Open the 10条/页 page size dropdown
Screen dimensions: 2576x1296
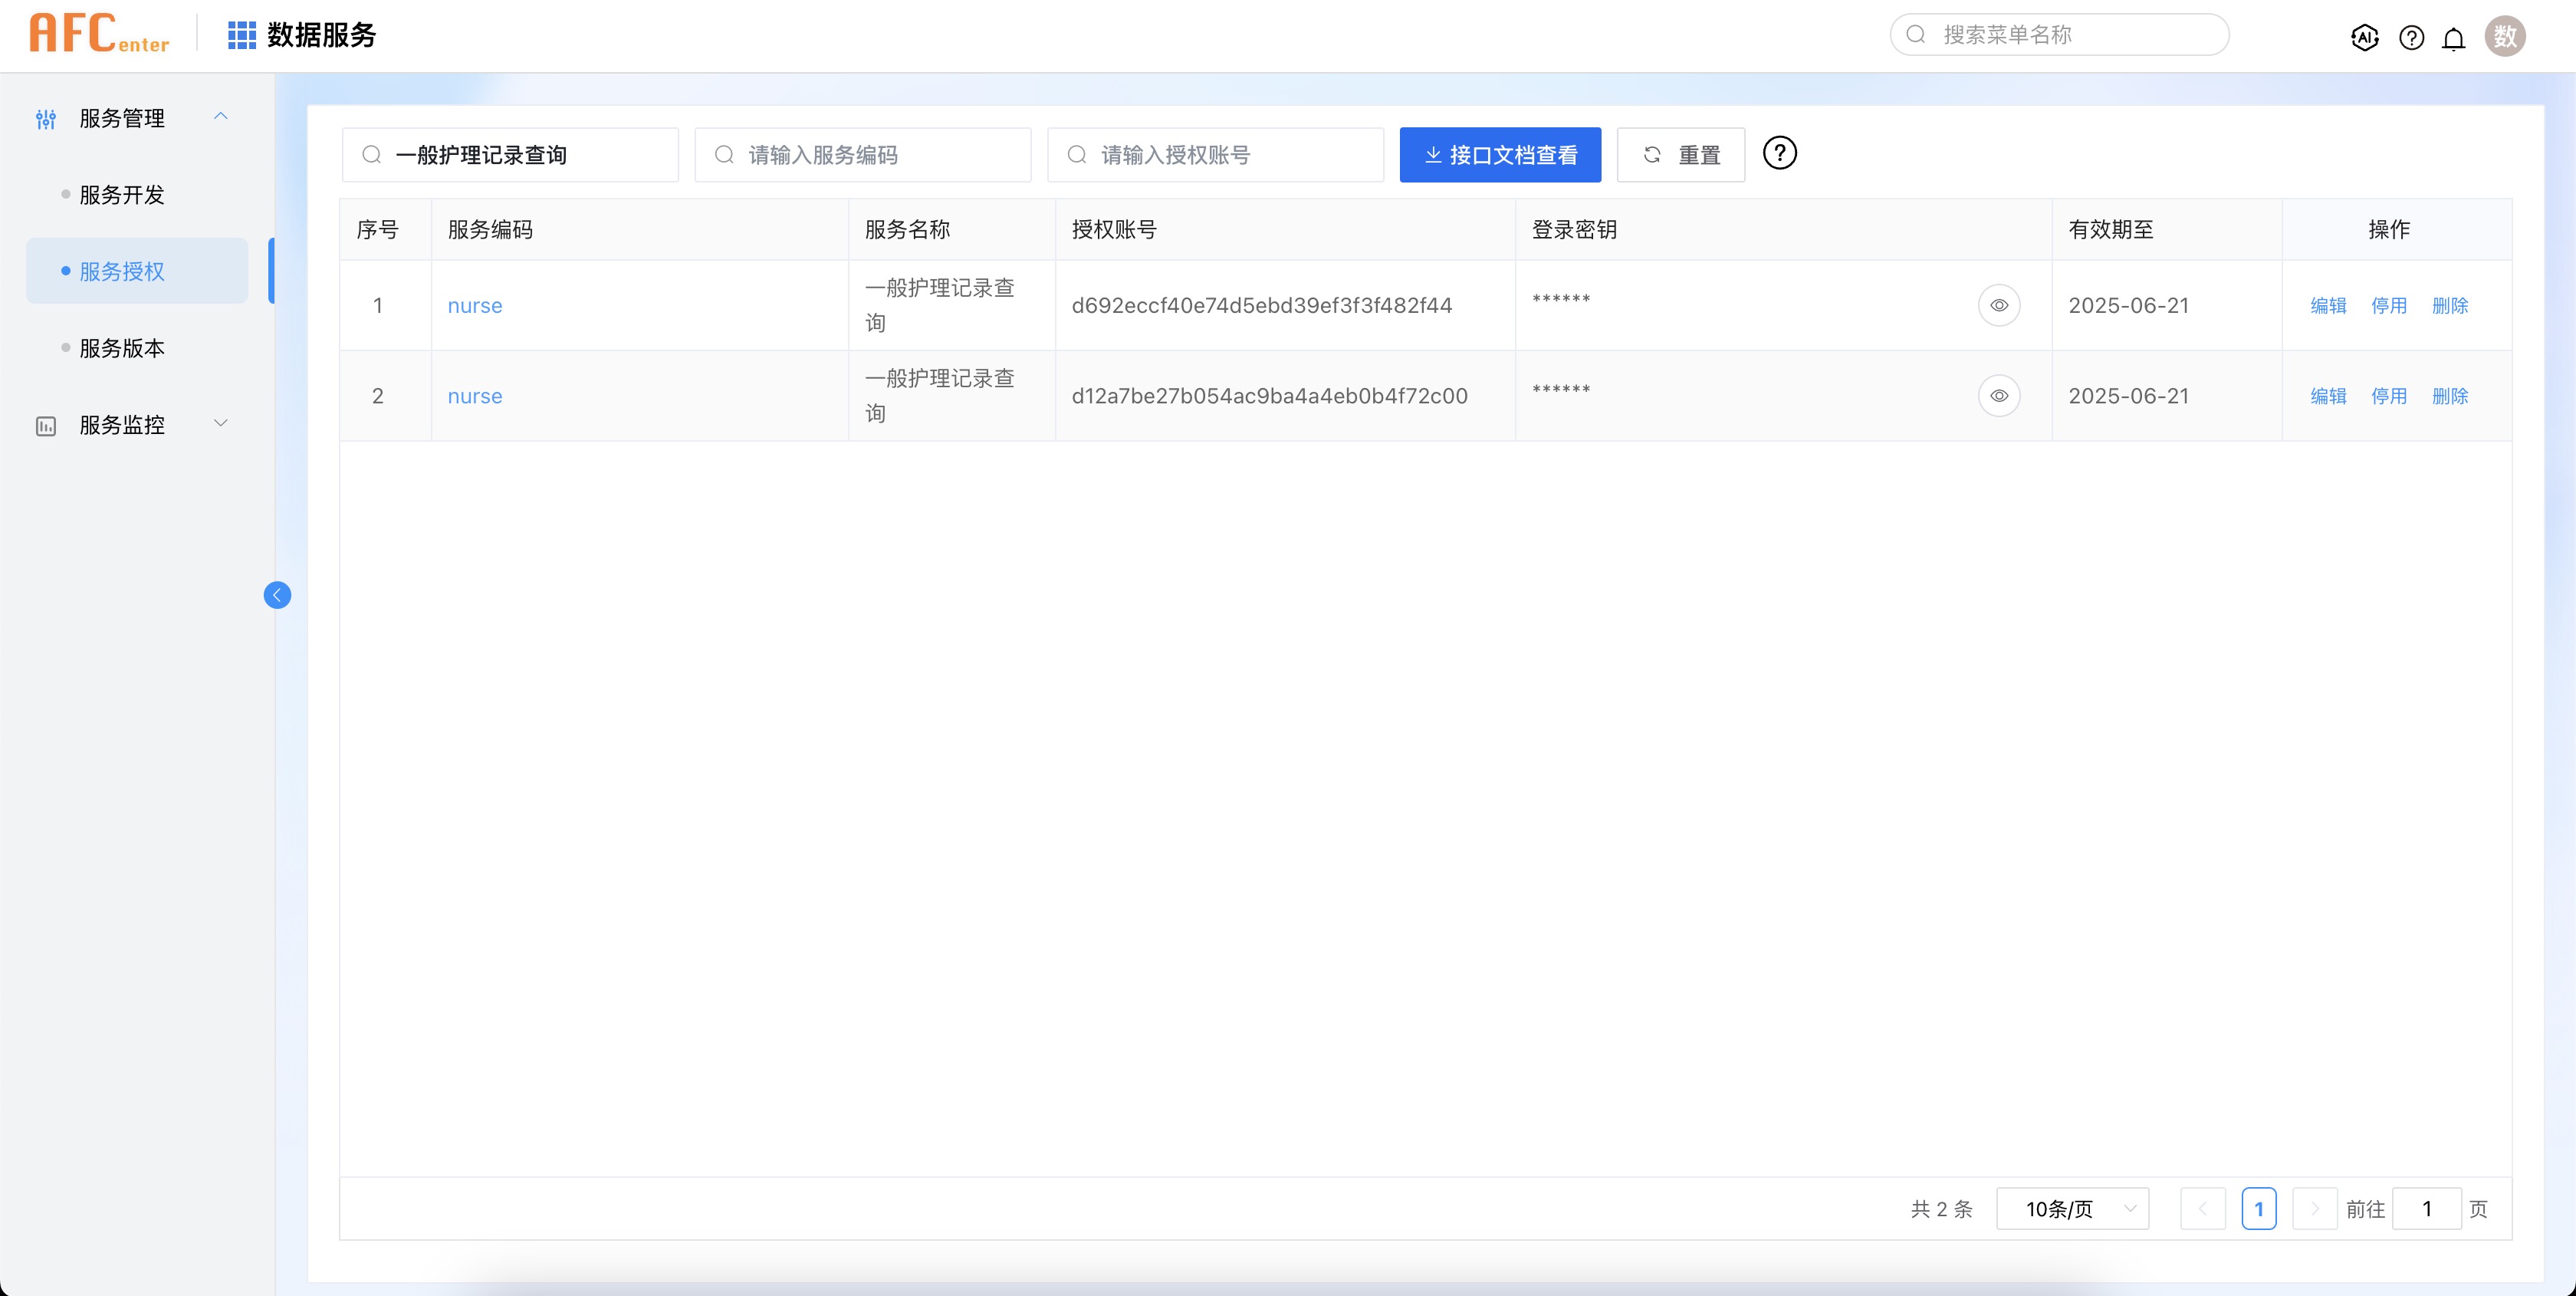pos(2072,1209)
